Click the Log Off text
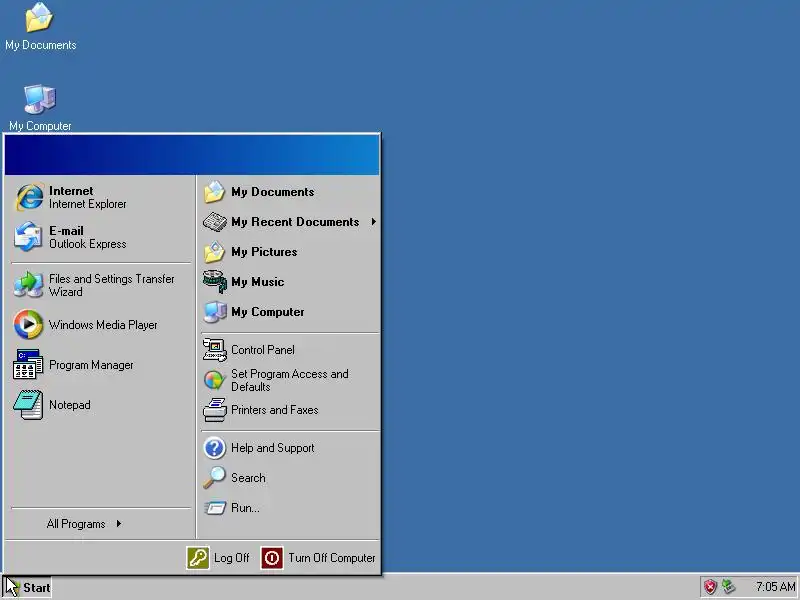The height and width of the screenshot is (600, 800). pos(232,558)
